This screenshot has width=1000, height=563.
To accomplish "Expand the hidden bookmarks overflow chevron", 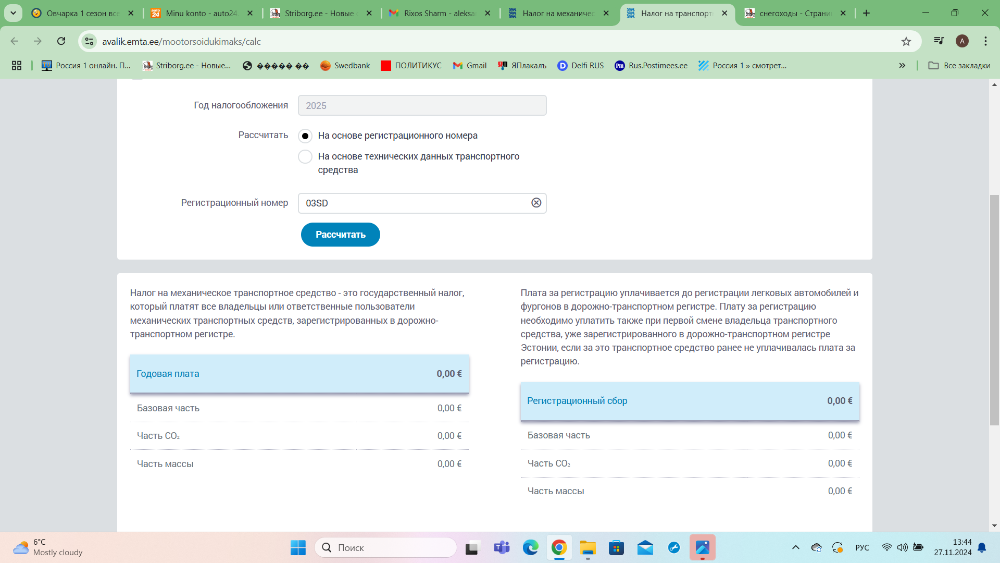I will [903, 65].
